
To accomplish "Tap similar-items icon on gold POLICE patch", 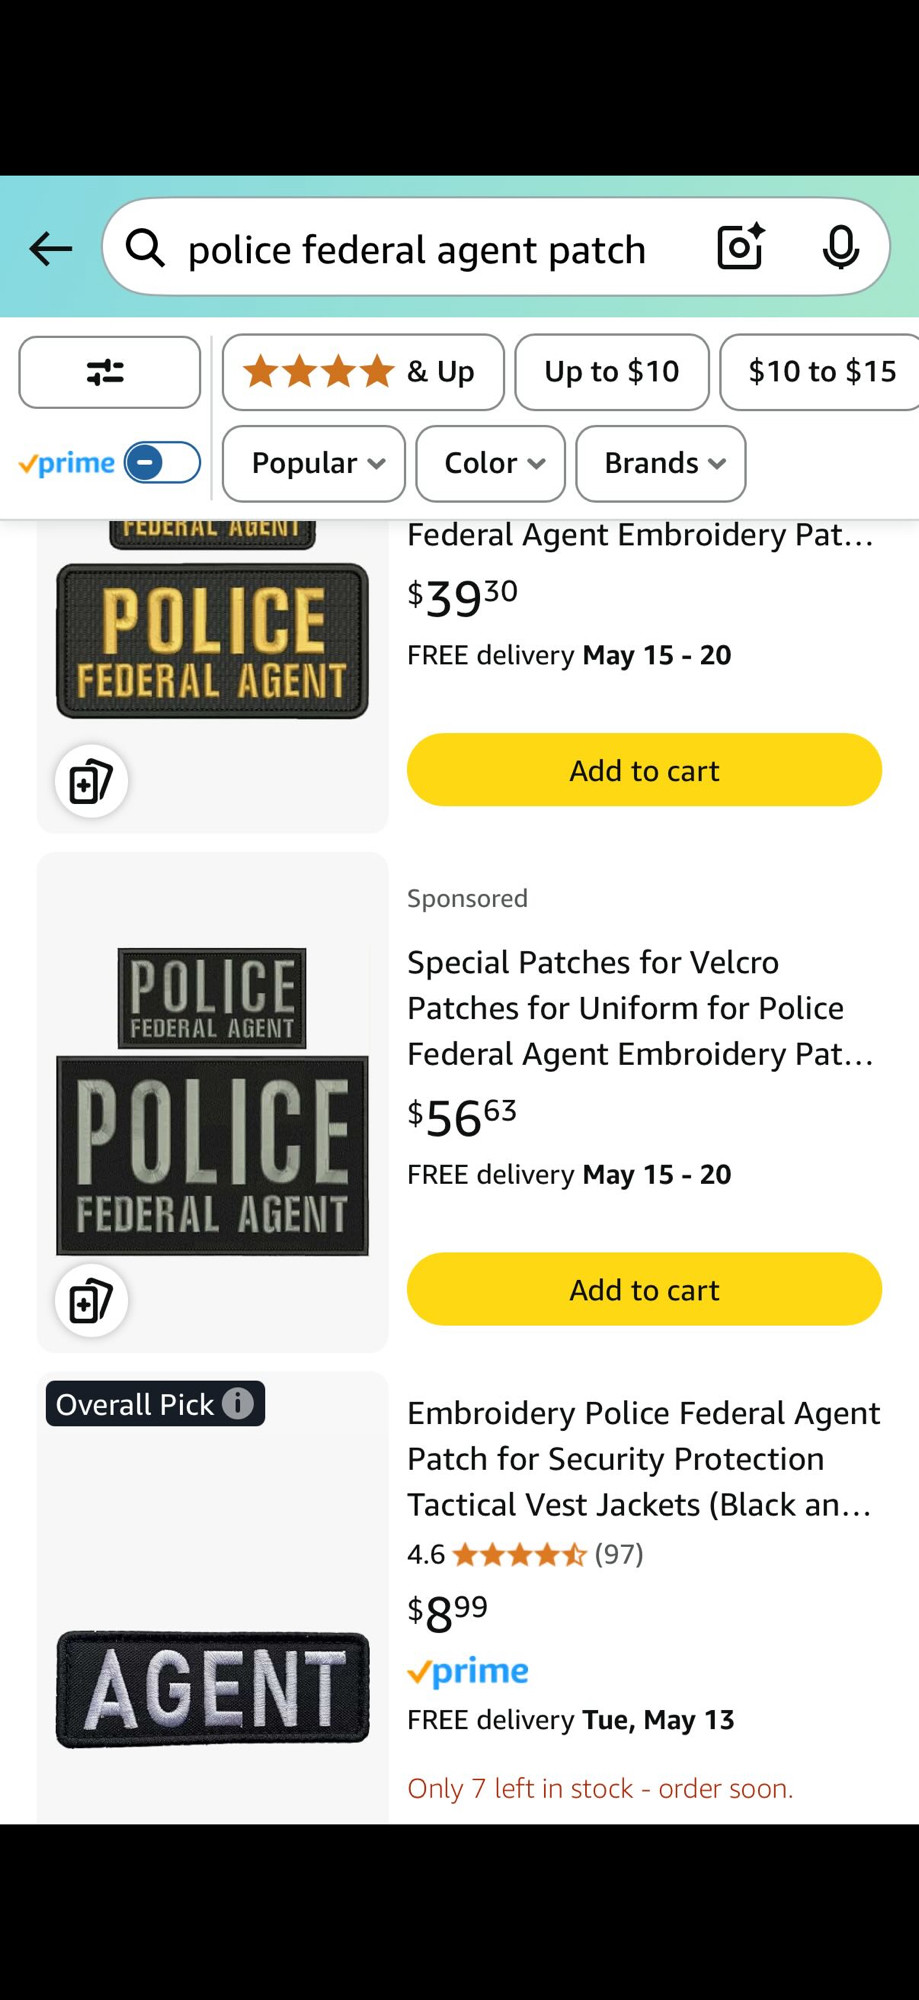I will pyautogui.click(x=91, y=781).
